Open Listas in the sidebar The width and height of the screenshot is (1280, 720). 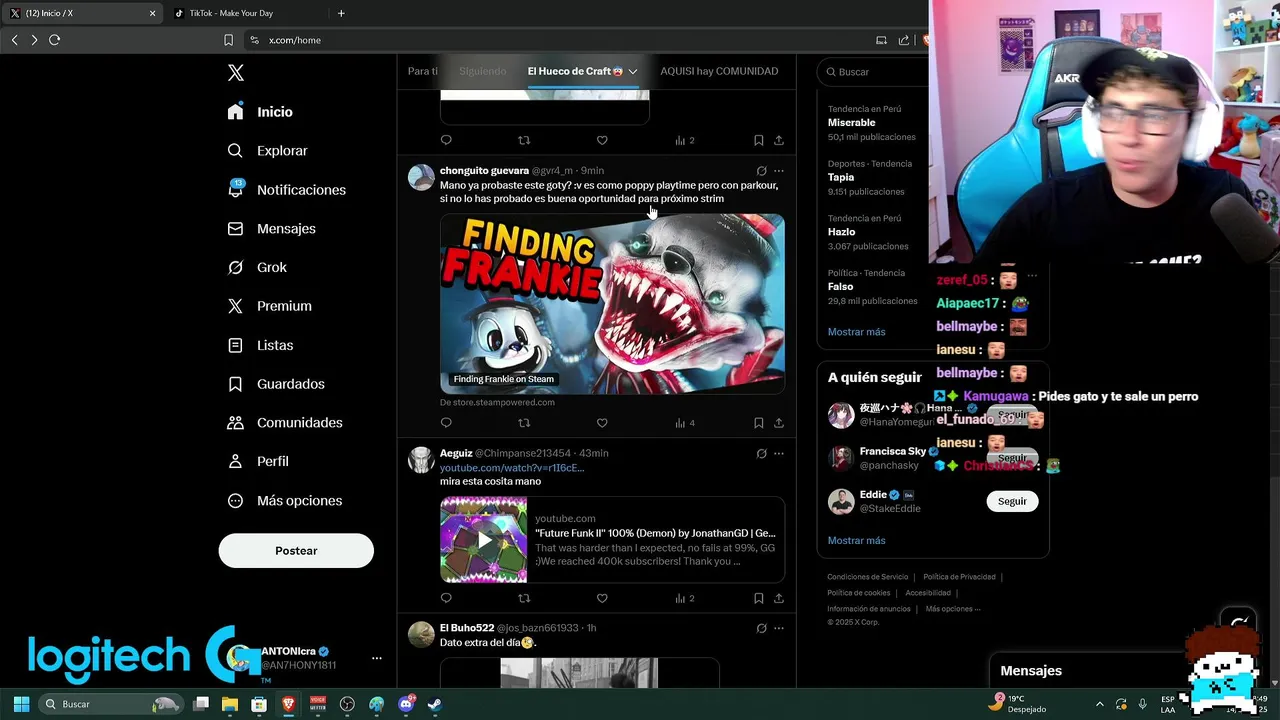(x=260, y=345)
